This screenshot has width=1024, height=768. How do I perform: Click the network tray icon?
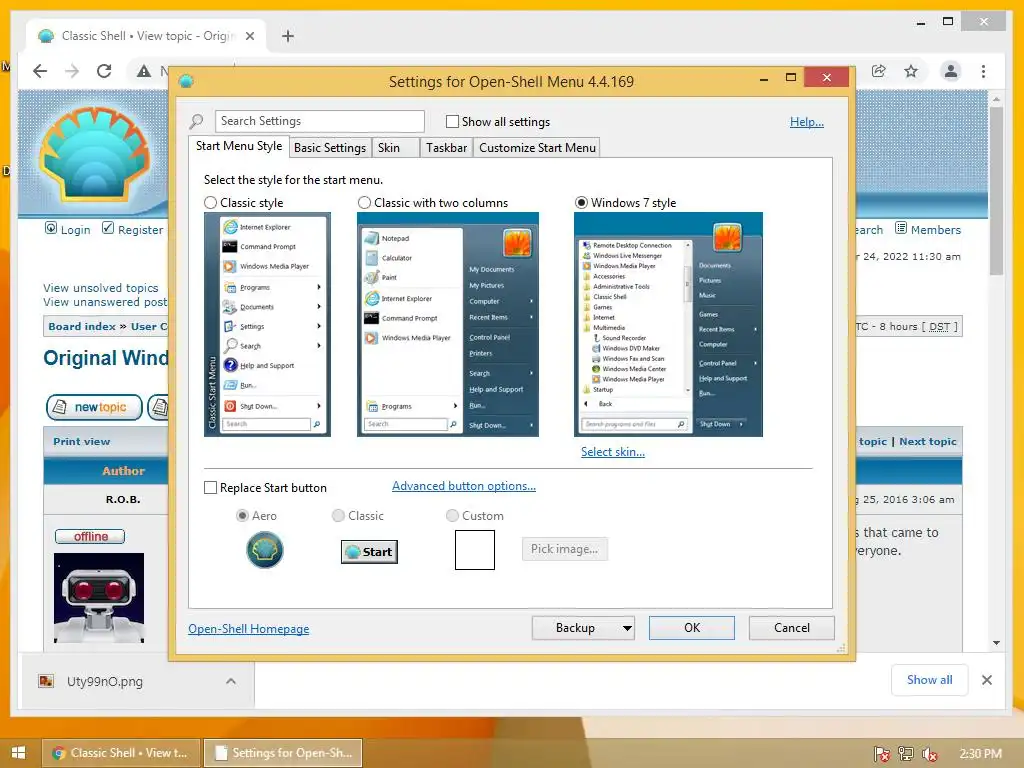[906, 754]
